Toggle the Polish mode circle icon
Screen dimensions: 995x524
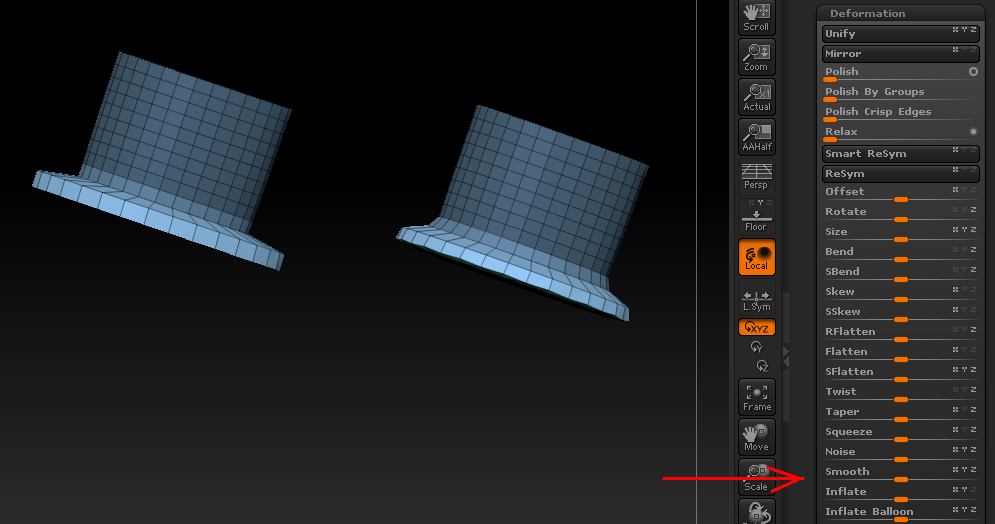[x=973, y=72]
